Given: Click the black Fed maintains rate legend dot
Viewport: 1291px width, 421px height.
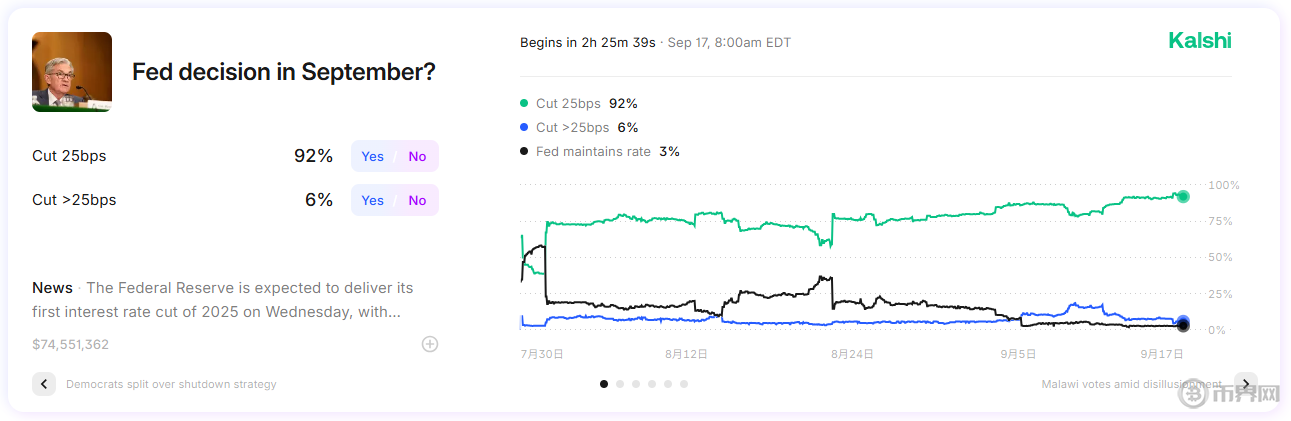Looking at the screenshot, I should 524,151.
